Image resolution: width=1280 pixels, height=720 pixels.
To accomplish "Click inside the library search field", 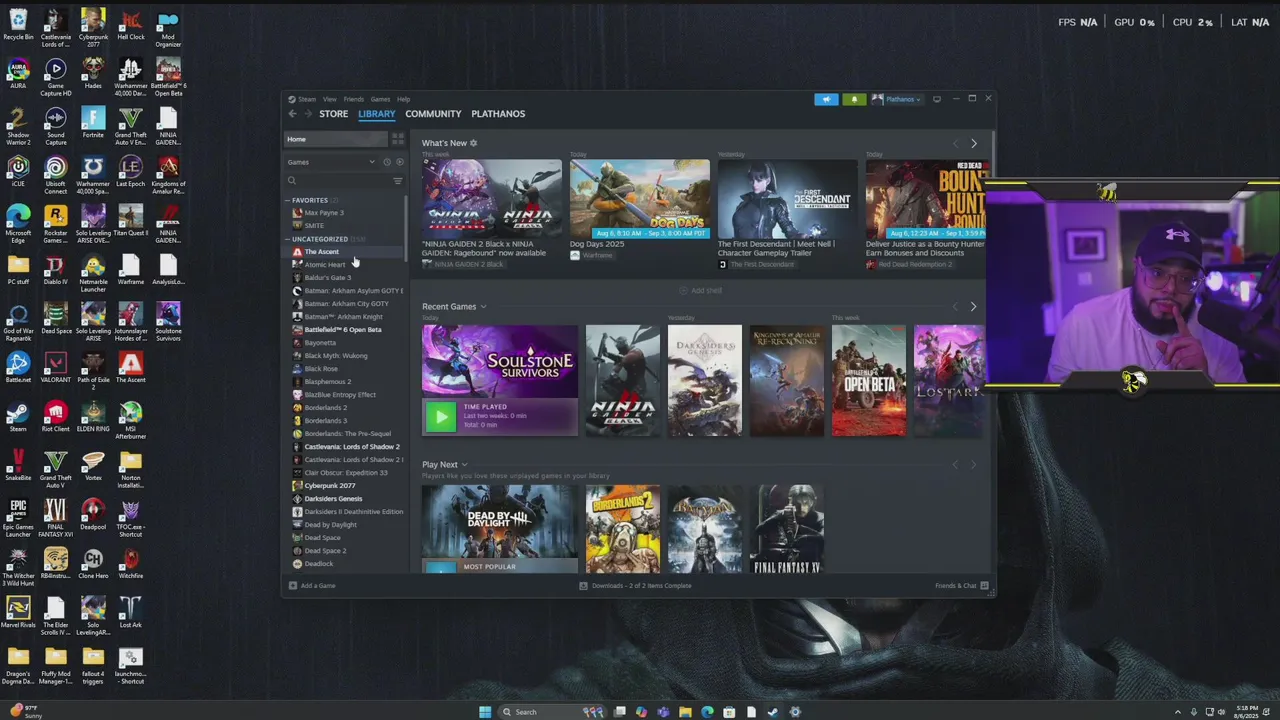I will tap(338, 181).
